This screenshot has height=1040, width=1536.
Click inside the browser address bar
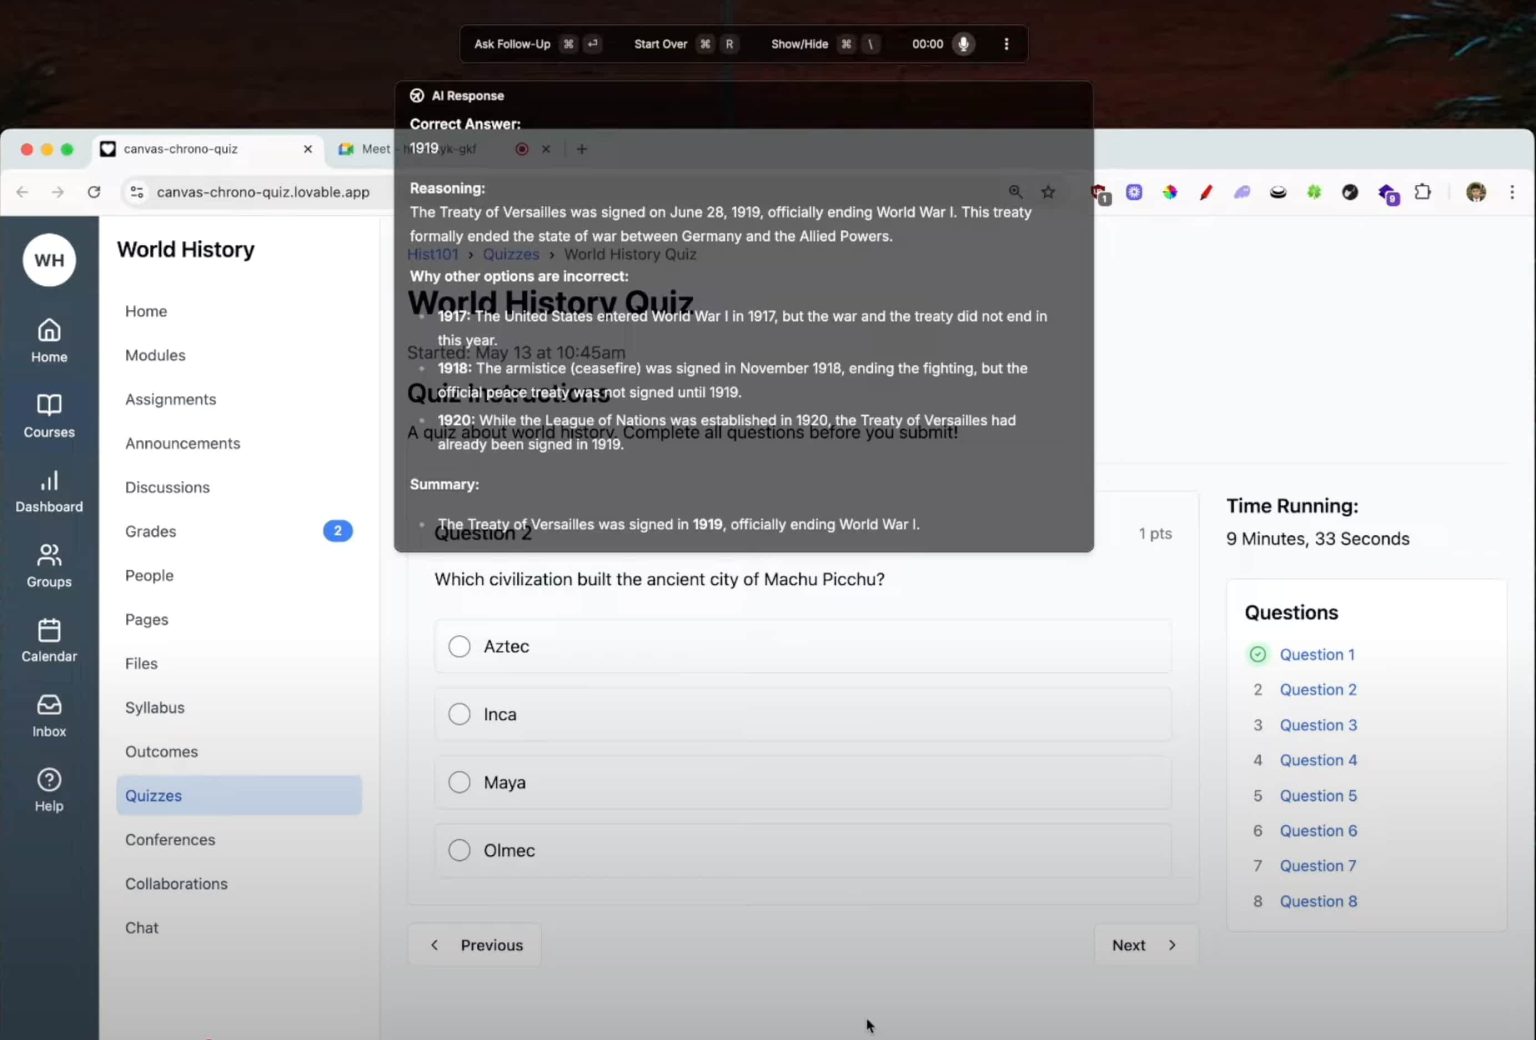pos(263,192)
